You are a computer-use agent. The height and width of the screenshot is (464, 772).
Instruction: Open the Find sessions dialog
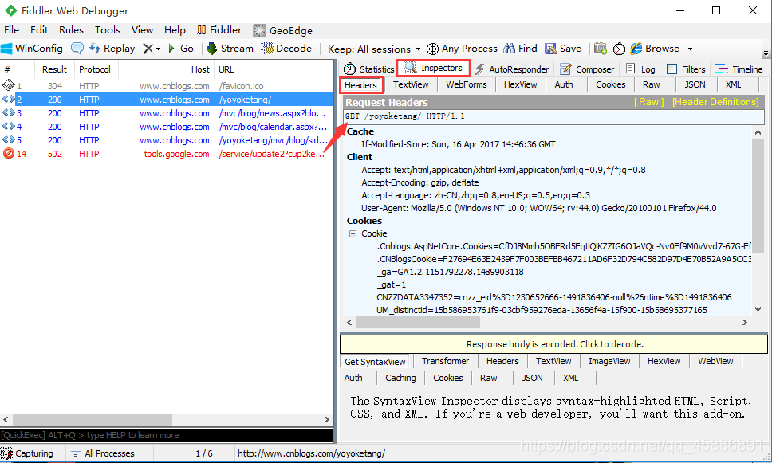pos(520,48)
